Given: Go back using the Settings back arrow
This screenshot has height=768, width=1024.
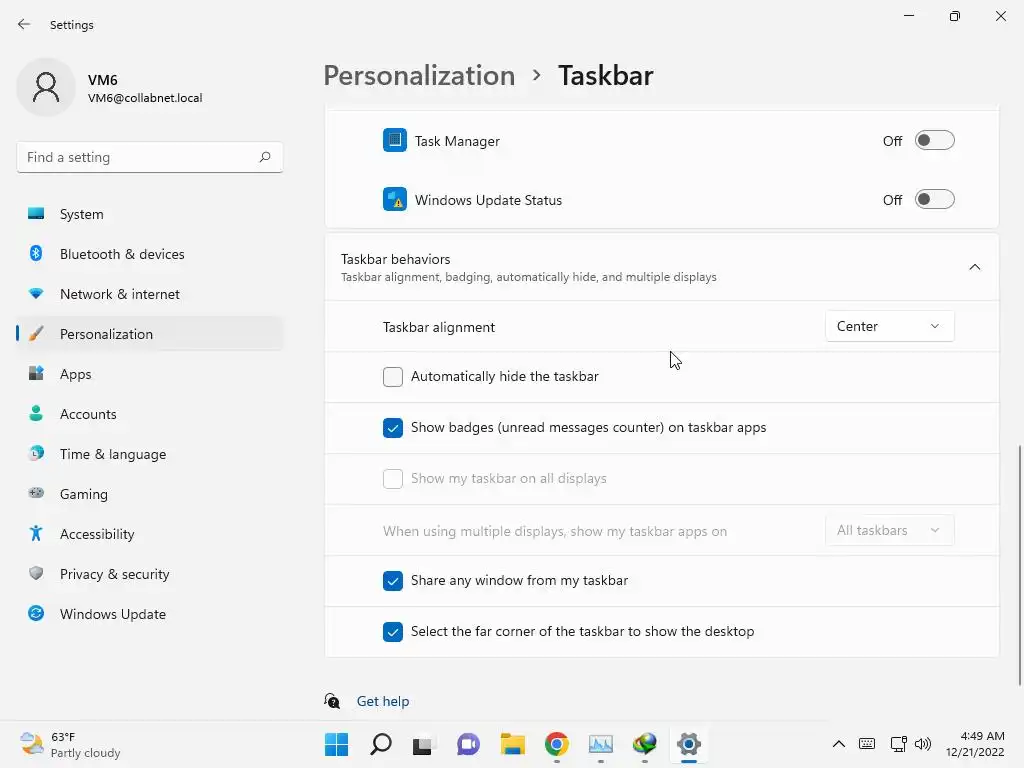Looking at the screenshot, I should pyautogui.click(x=24, y=24).
